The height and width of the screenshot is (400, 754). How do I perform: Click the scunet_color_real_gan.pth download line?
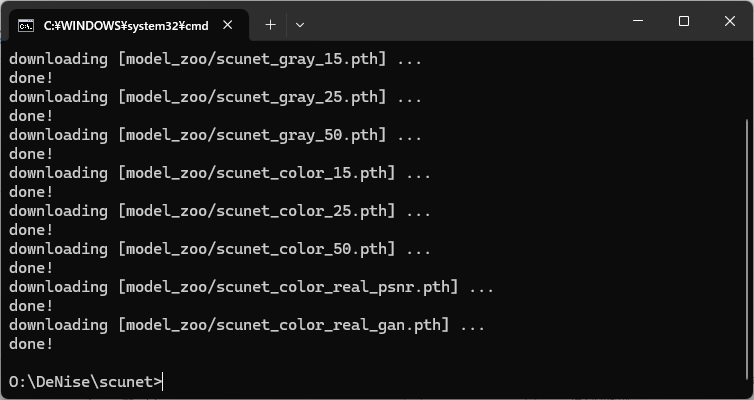(247, 325)
